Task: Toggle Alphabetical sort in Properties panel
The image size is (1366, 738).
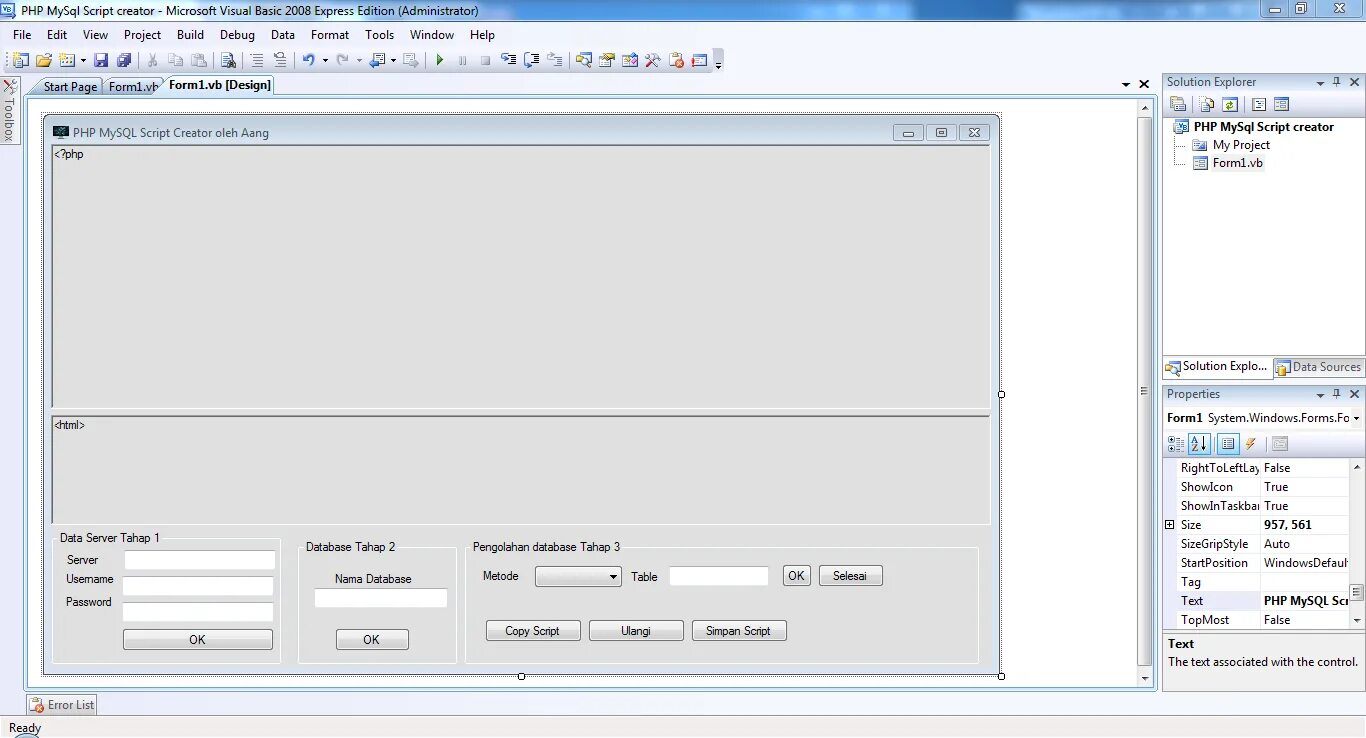Action: point(1199,444)
